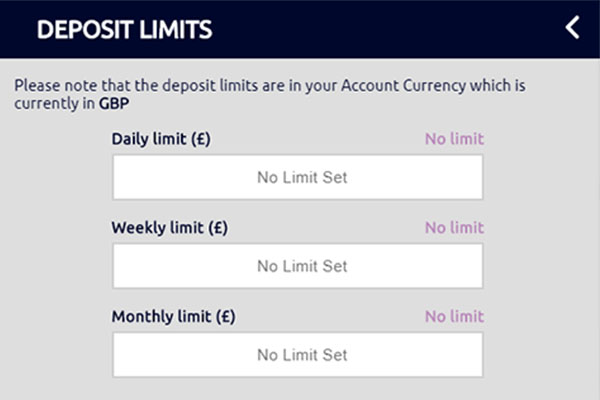Select the 'Weekly limit (£)' label
The image size is (600, 400).
click(169, 227)
